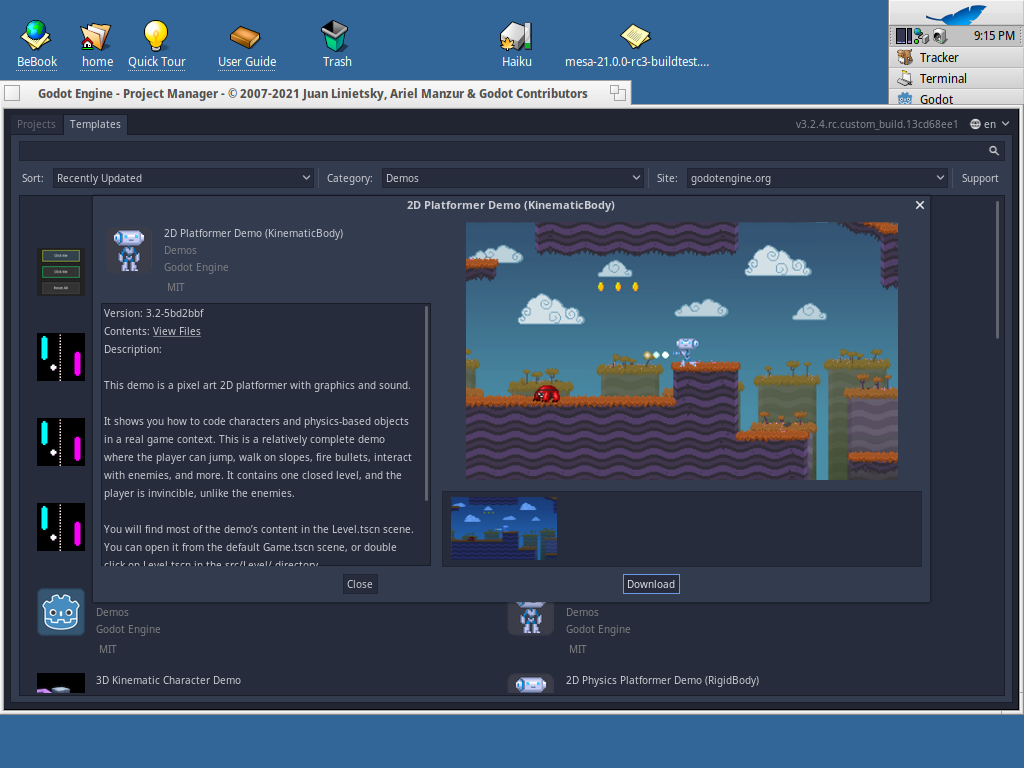Open the second Pong asset thumbnail
1024x768 pixels.
tap(61, 441)
